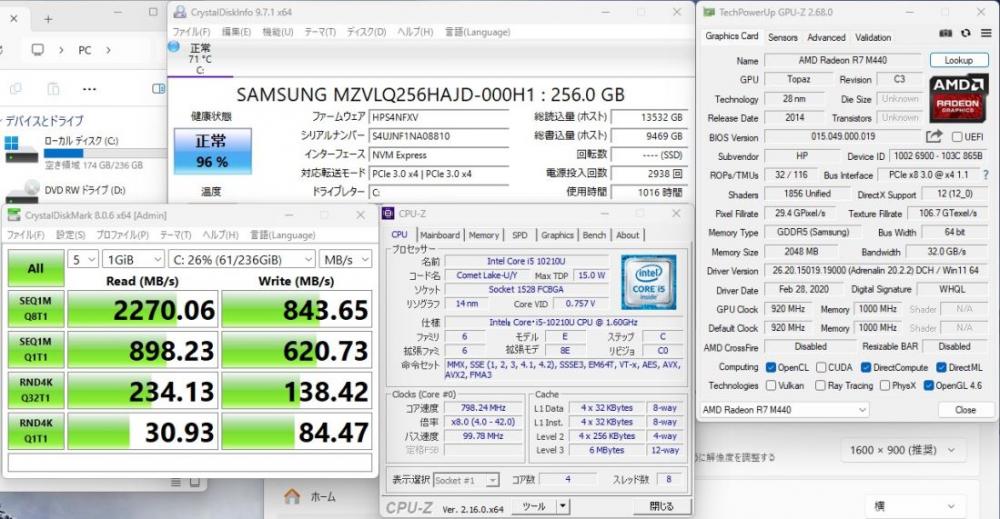Viewport: 1000px width, 519px height.
Task: Click the 閉じる button in CPU-Z
Action: 661,506
